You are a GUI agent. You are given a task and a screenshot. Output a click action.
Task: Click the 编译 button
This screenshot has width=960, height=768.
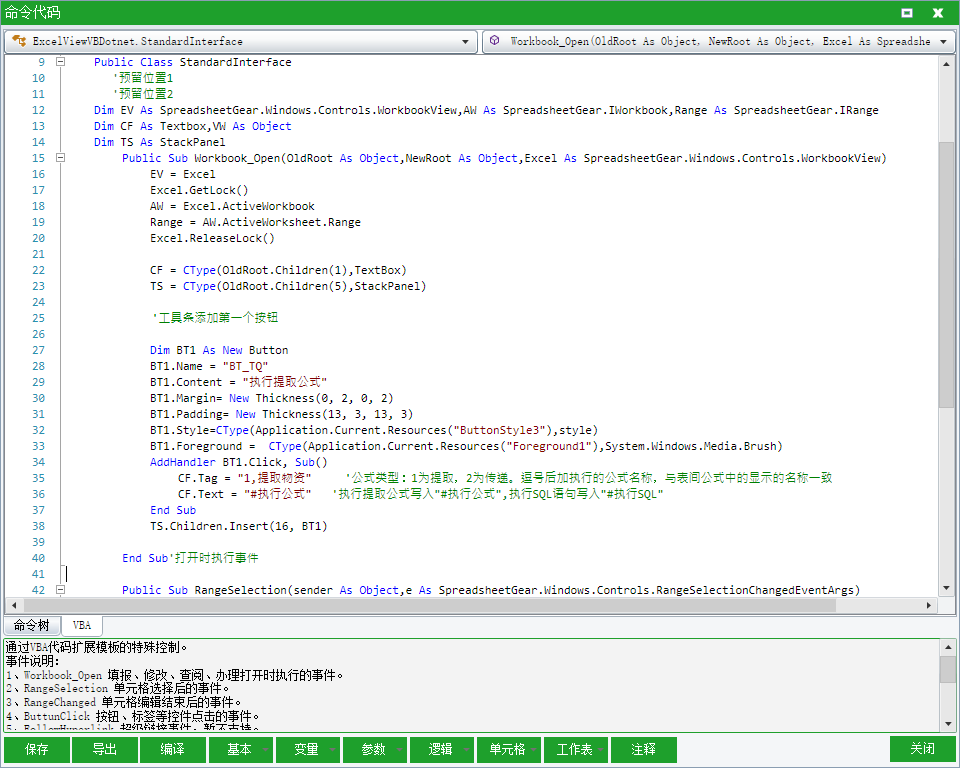point(172,750)
